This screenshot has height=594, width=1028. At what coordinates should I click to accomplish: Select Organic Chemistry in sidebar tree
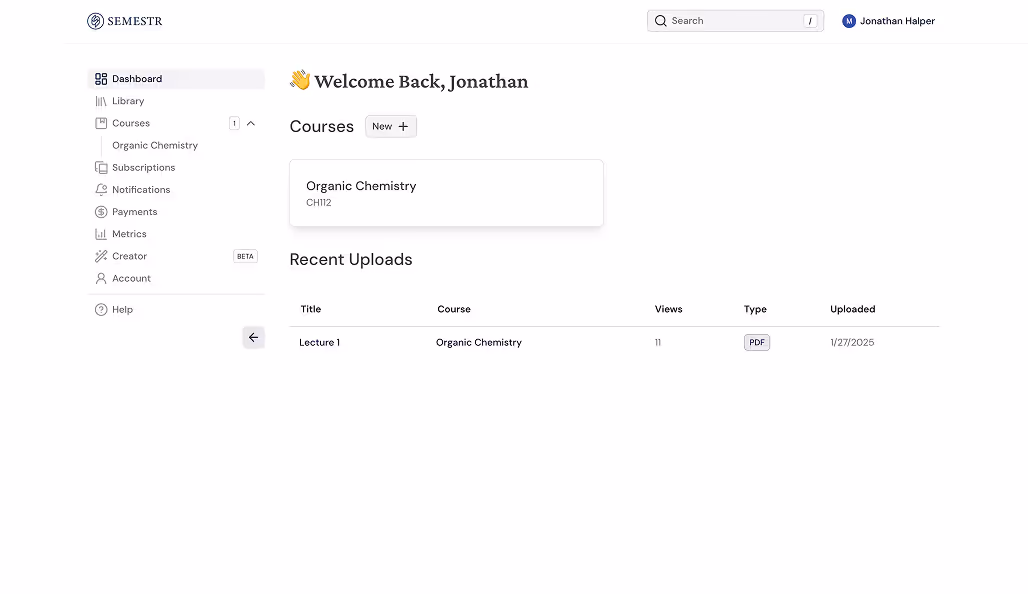[155, 146]
